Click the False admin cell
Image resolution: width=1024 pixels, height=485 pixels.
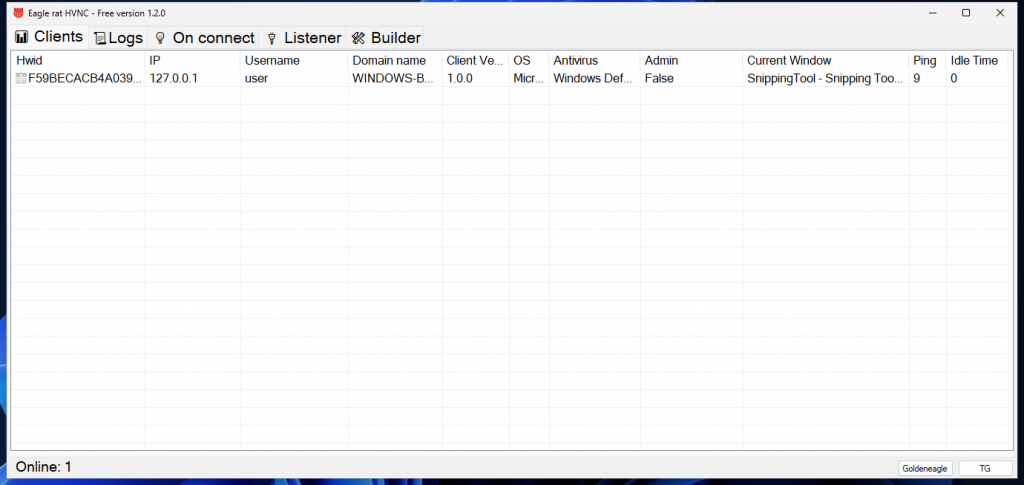coord(659,78)
